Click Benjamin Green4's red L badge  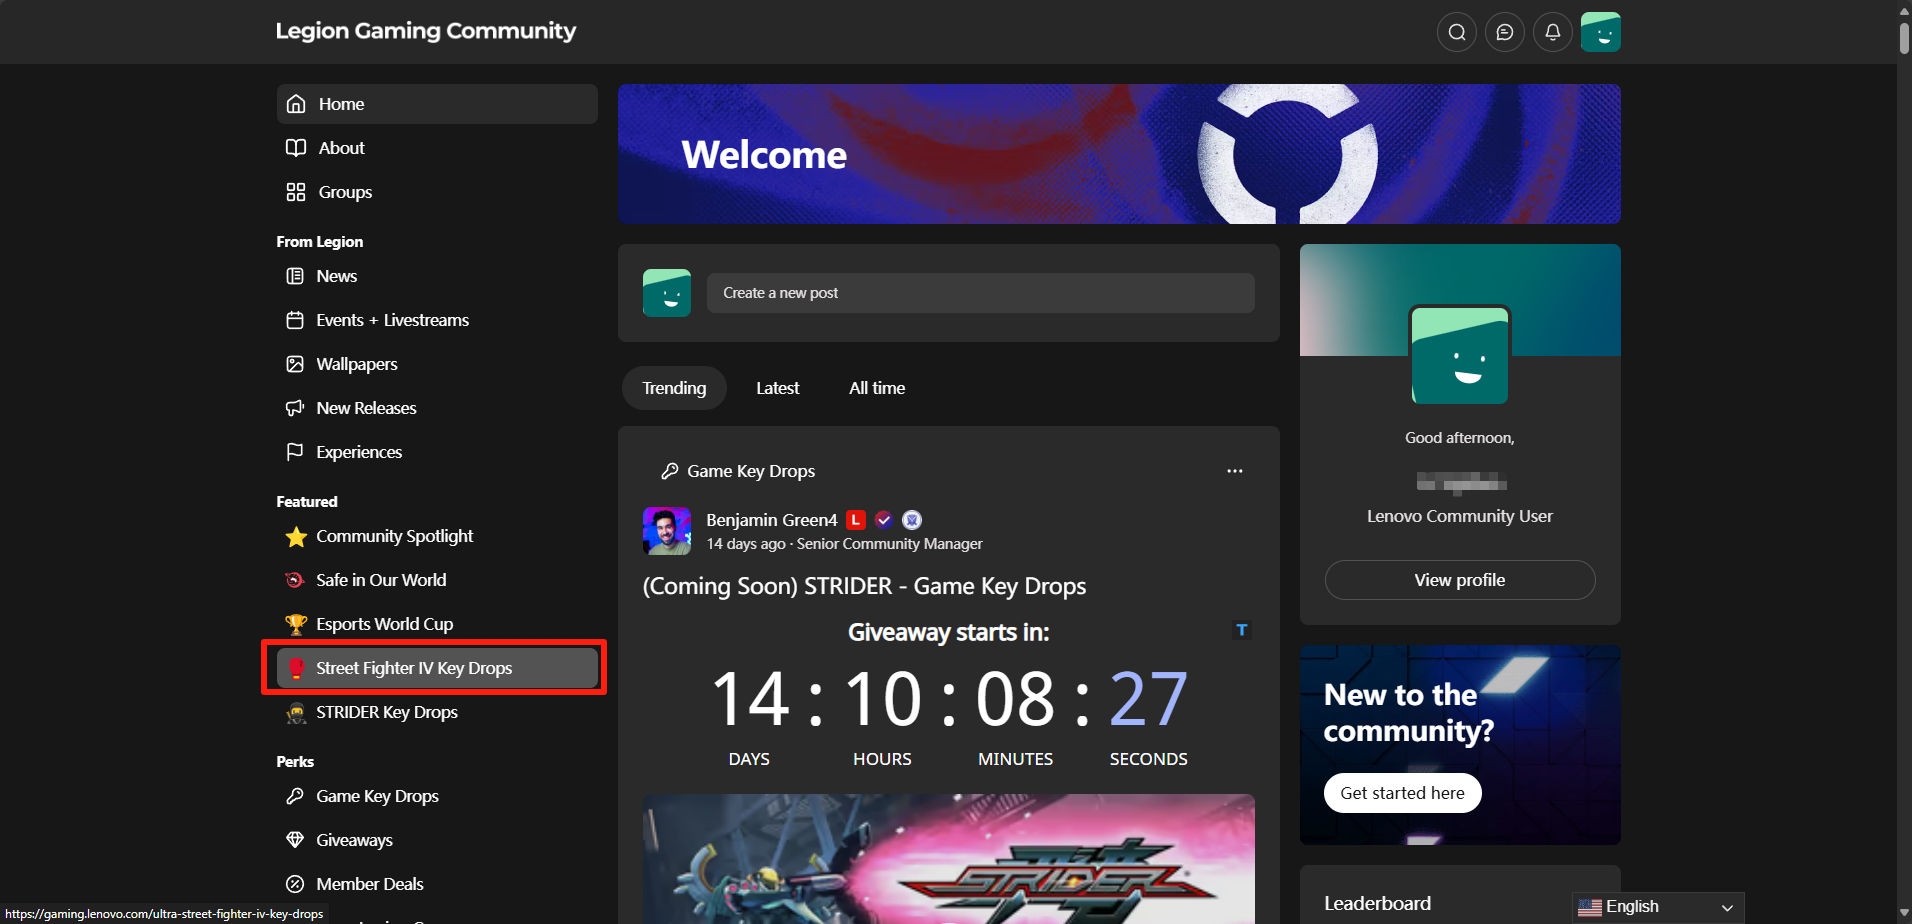pyautogui.click(x=856, y=520)
